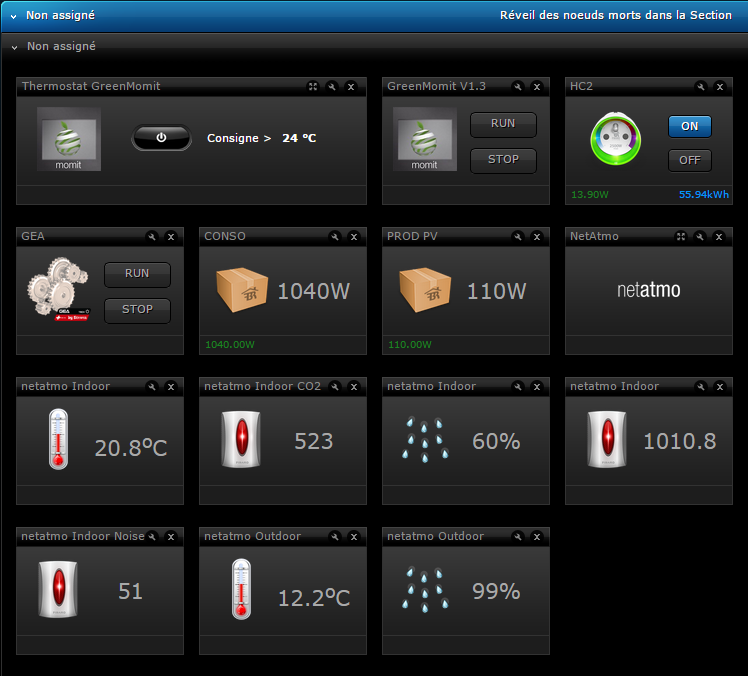Collapse the top Non assigné section header
The image size is (748, 676).
13,16
